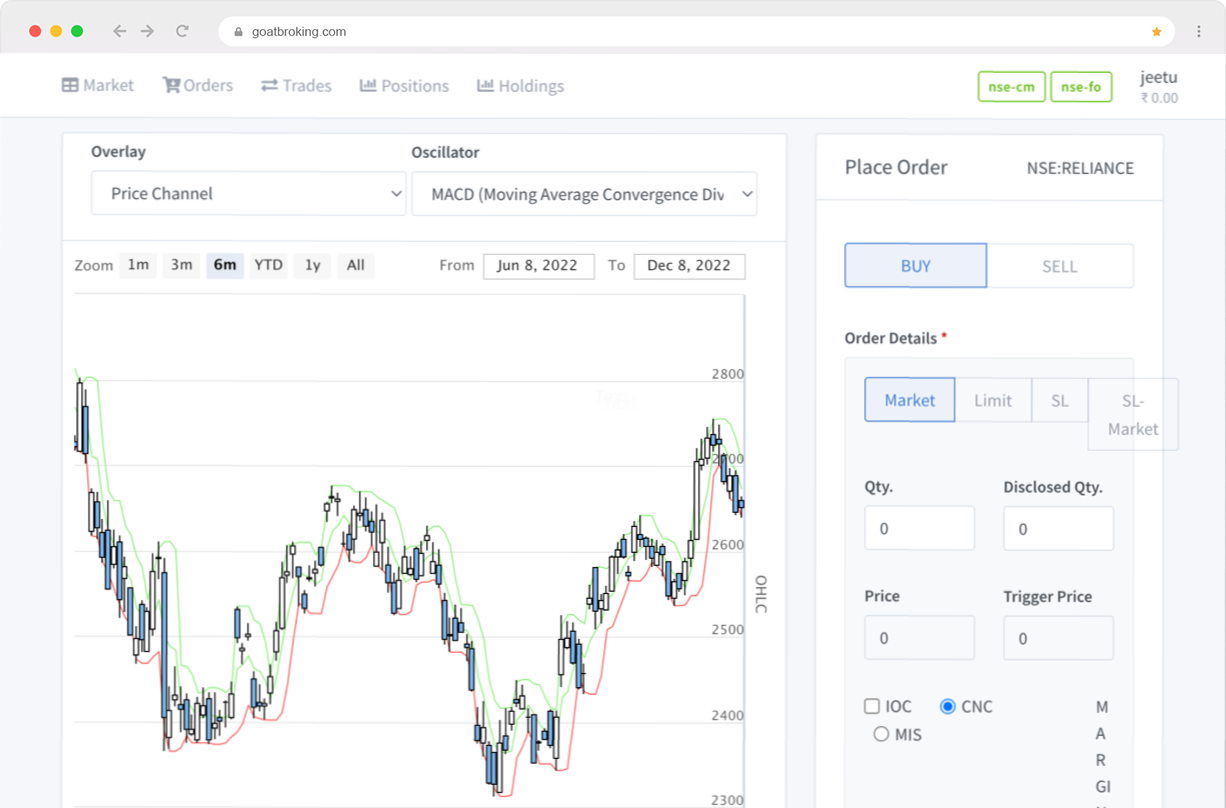
Task: Enable the IOC checkbox
Action: pos(872,706)
